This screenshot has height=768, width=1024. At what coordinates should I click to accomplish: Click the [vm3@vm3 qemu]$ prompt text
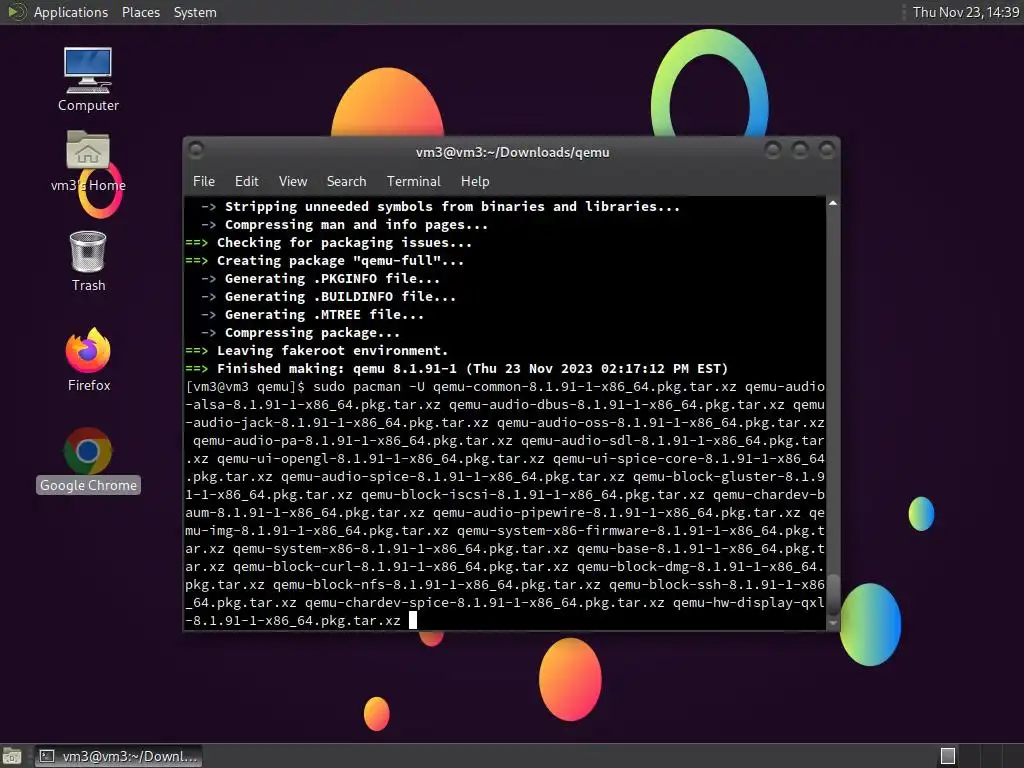coord(245,387)
